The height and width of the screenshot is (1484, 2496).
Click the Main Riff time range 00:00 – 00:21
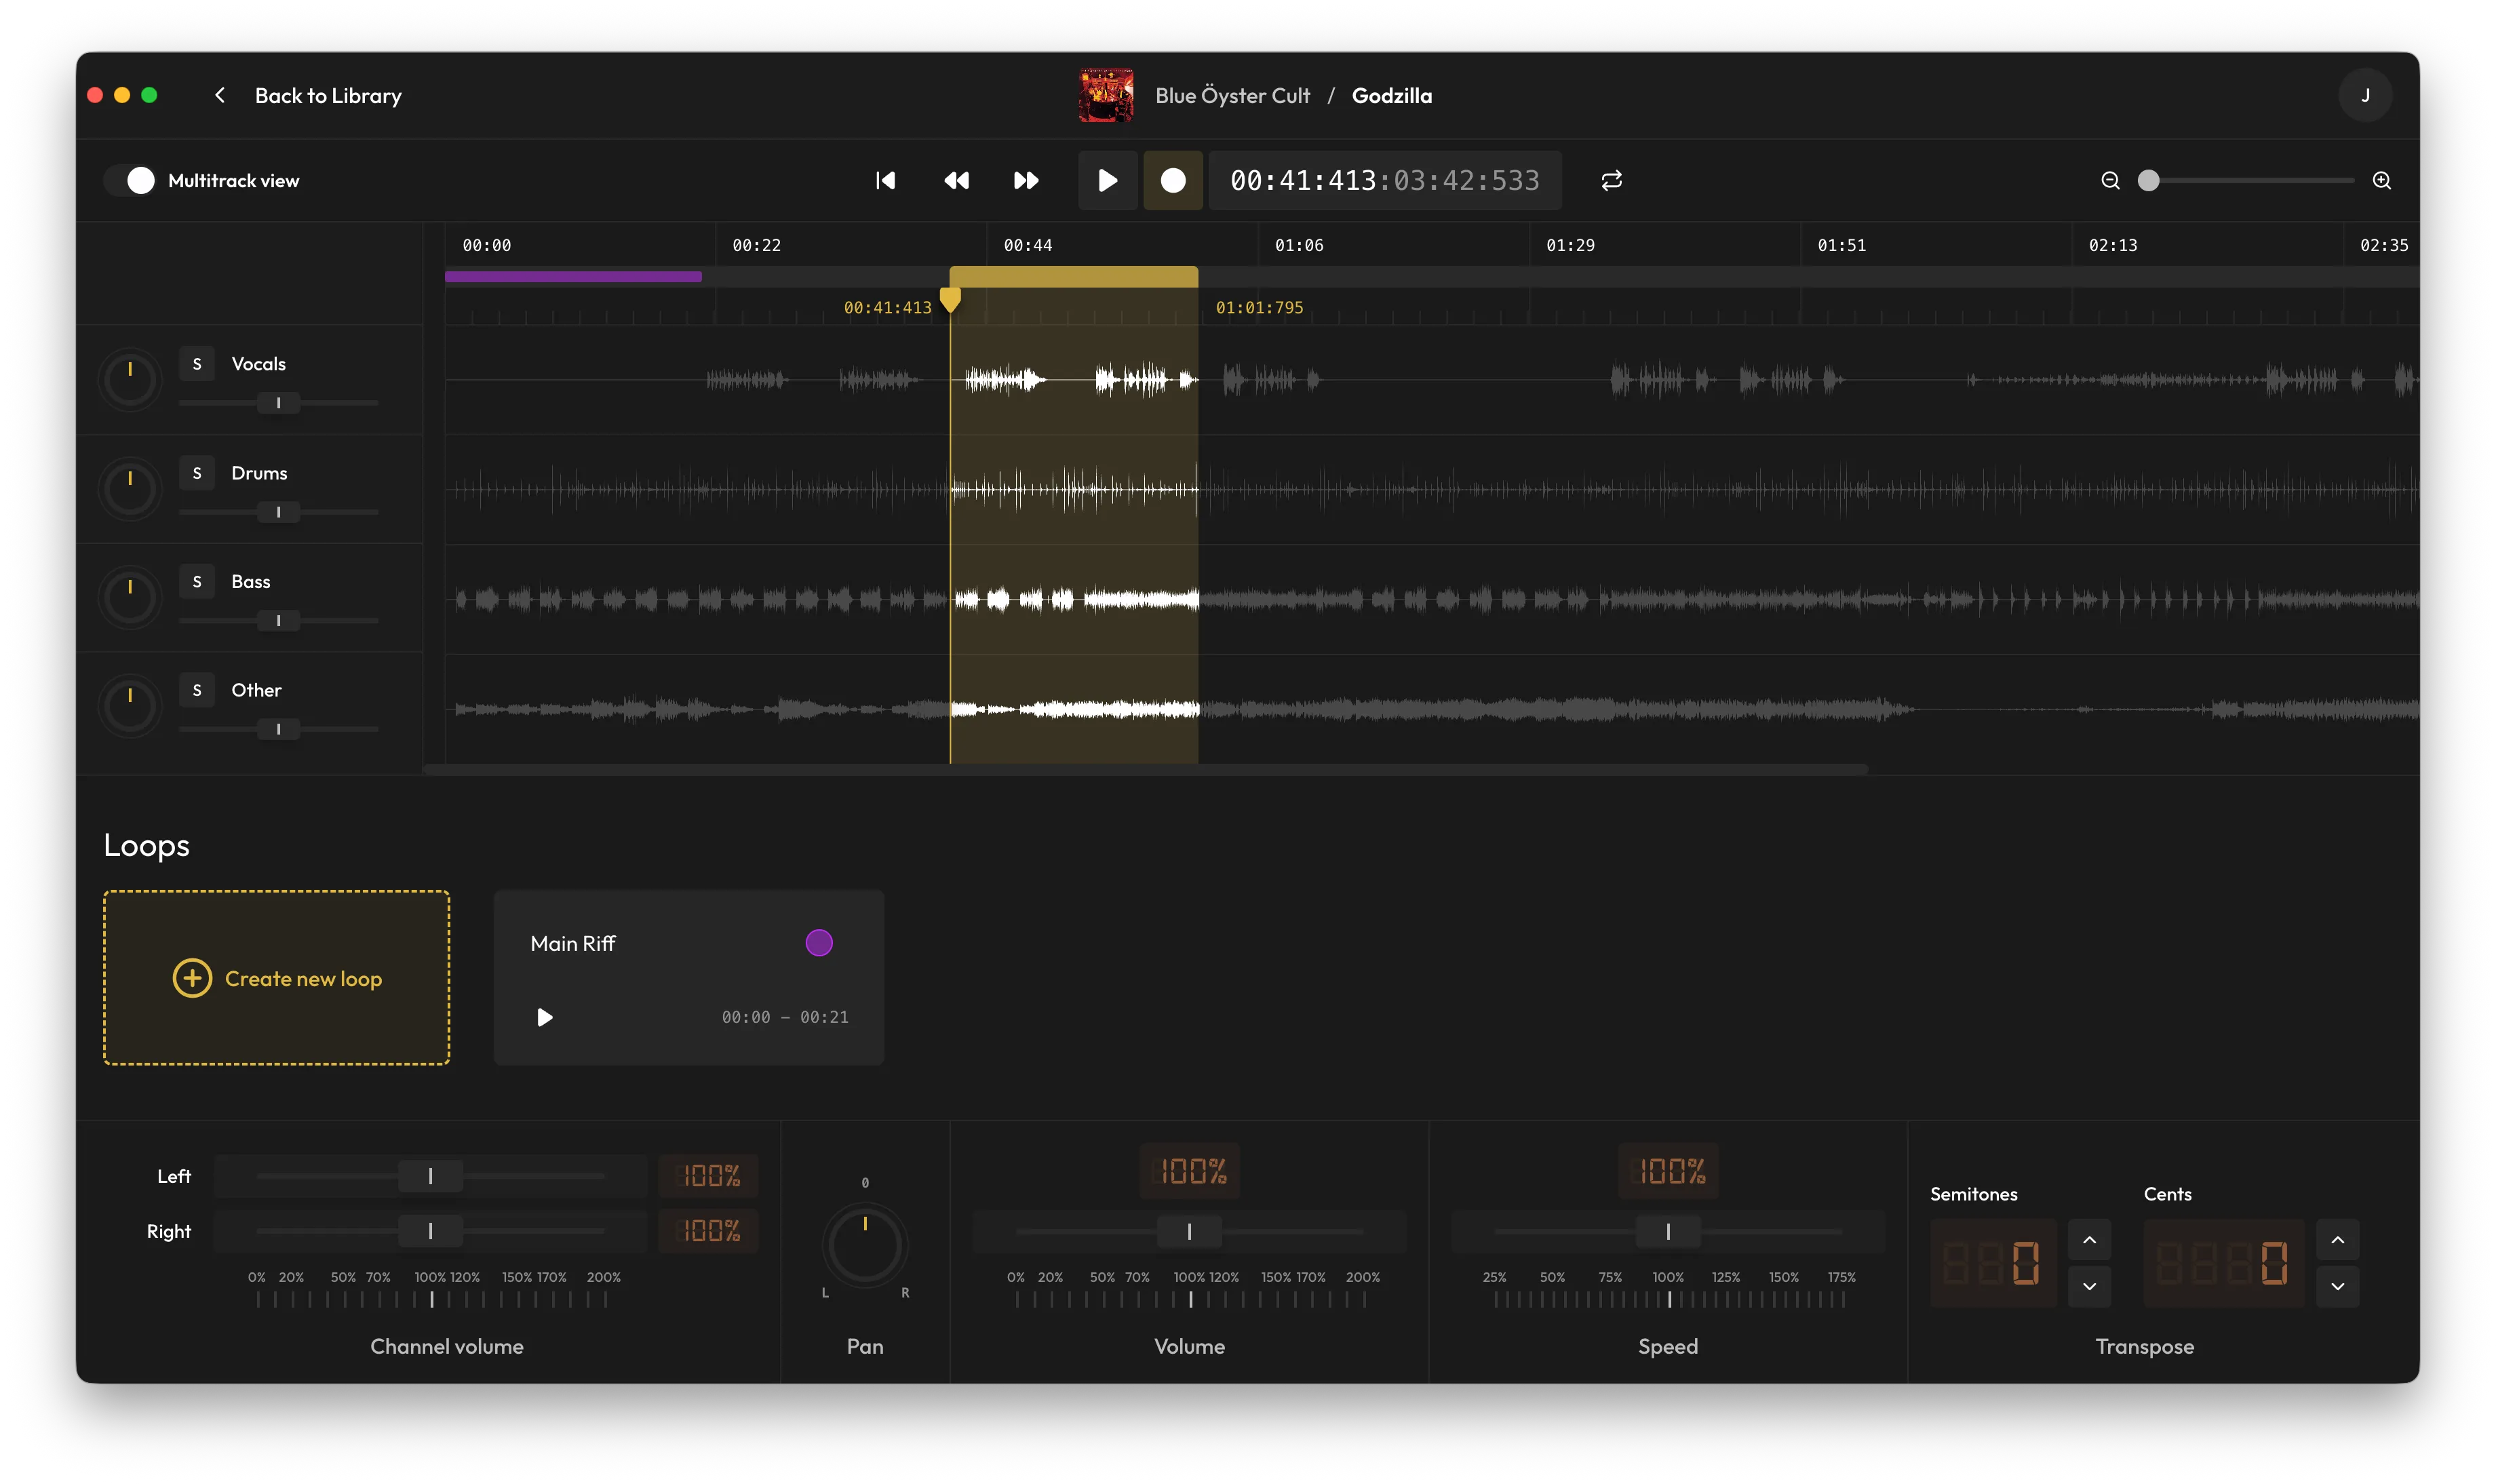pos(785,1017)
